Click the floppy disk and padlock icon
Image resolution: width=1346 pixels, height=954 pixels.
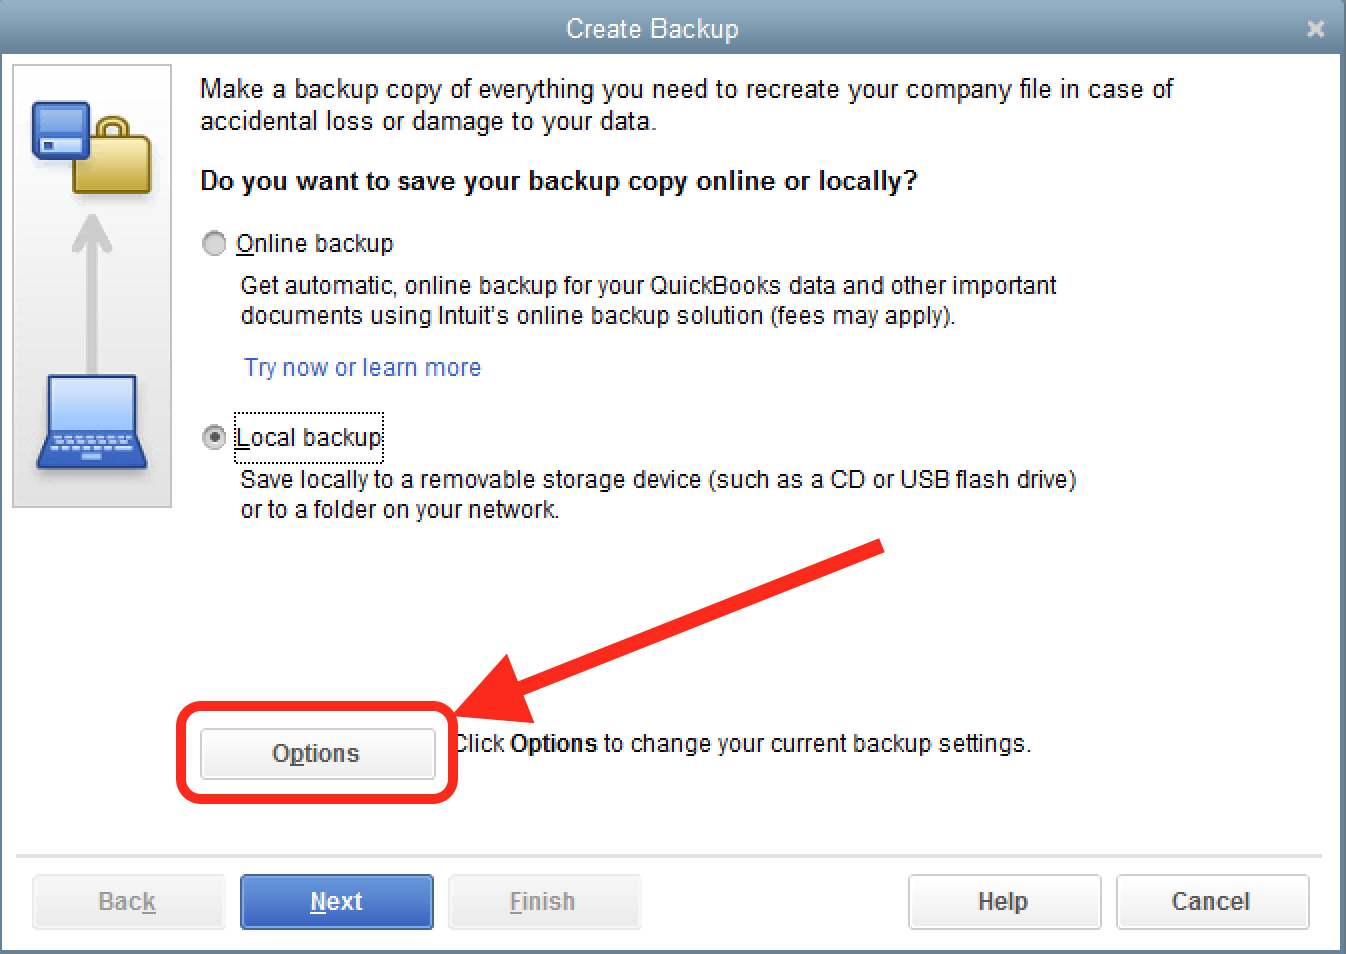[x=91, y=147]
